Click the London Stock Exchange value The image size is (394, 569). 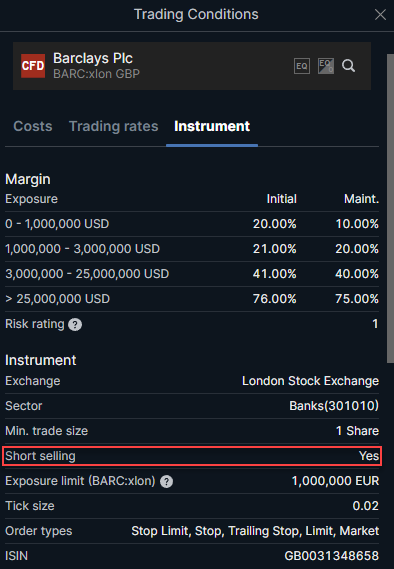311,381
